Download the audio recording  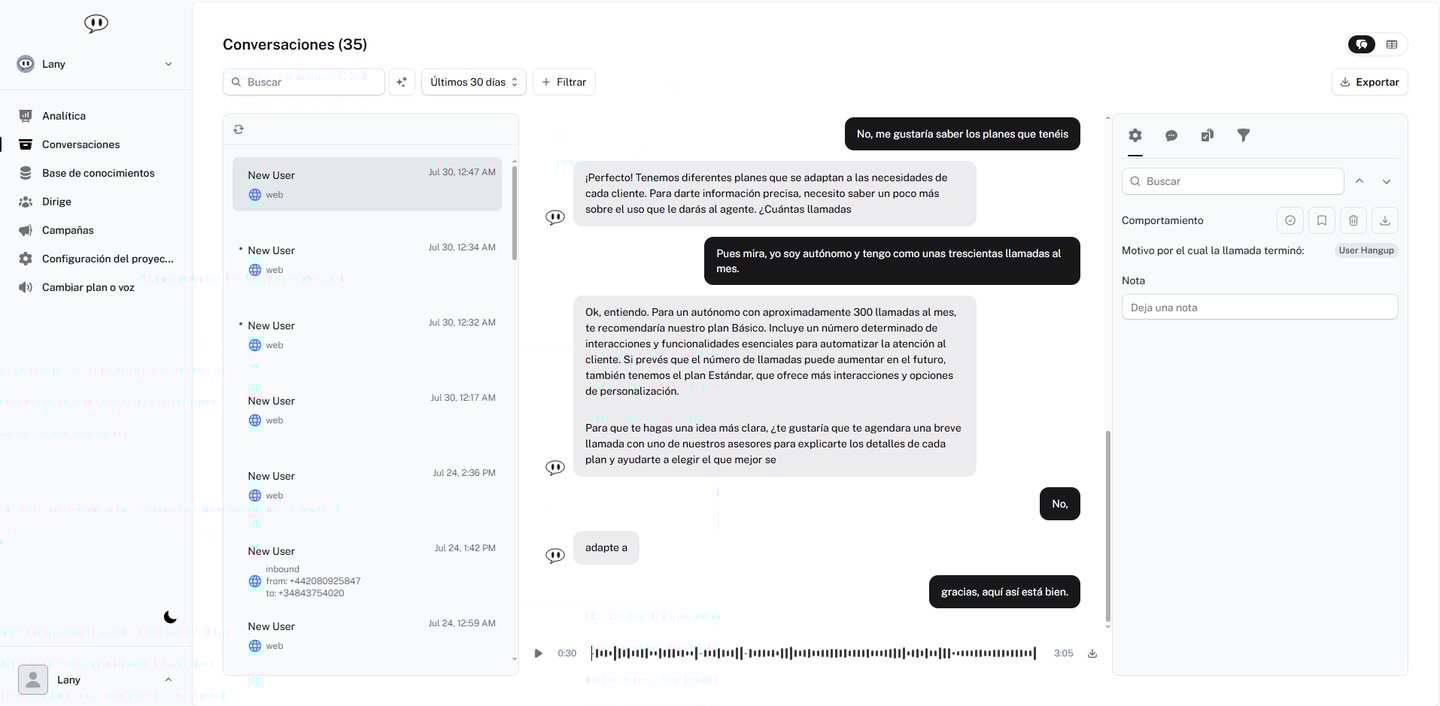coord(1092,654)
